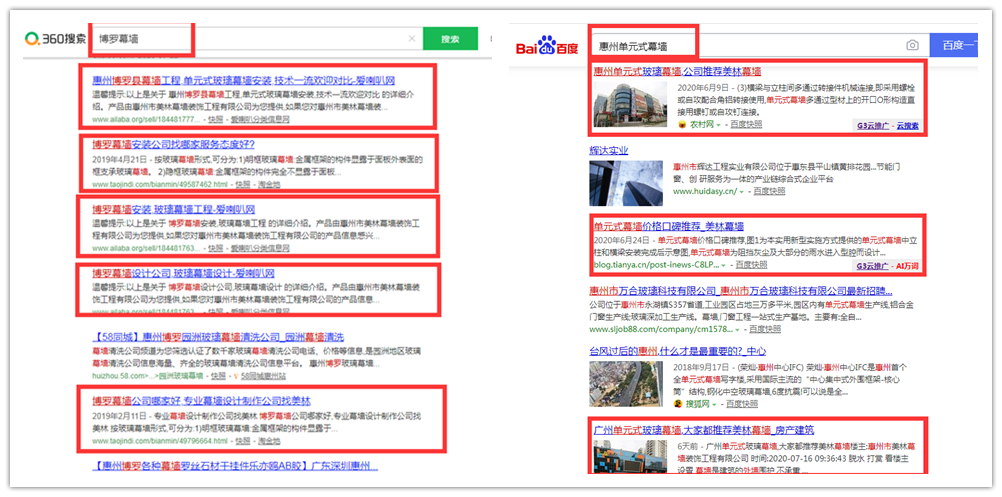Click the green 搜索 button in 360
The width and height of the screenshot is (1002, 497).
[450, 39]
